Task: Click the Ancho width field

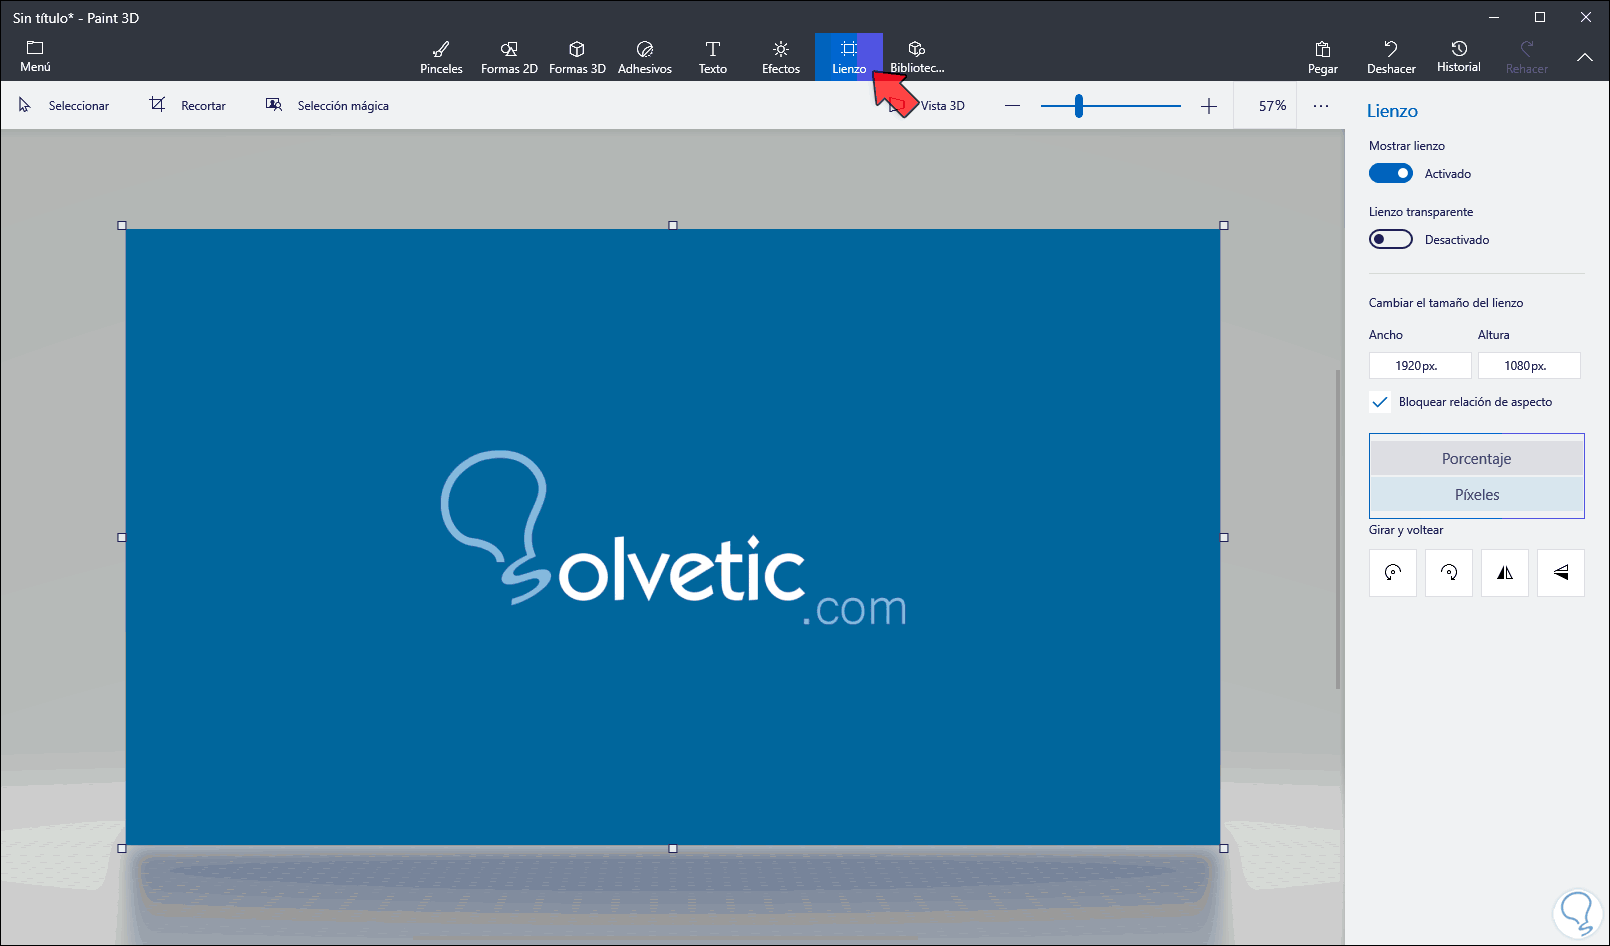Action: pyautogui.click(x=1420, y=366)
